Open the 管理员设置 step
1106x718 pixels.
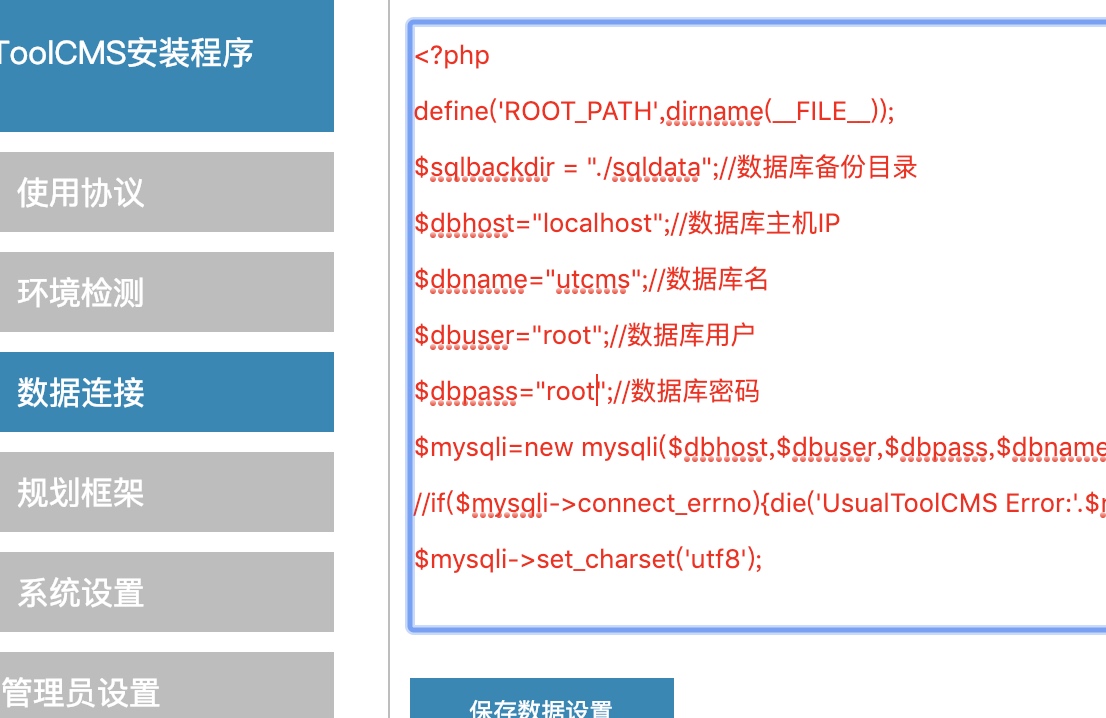166,690
